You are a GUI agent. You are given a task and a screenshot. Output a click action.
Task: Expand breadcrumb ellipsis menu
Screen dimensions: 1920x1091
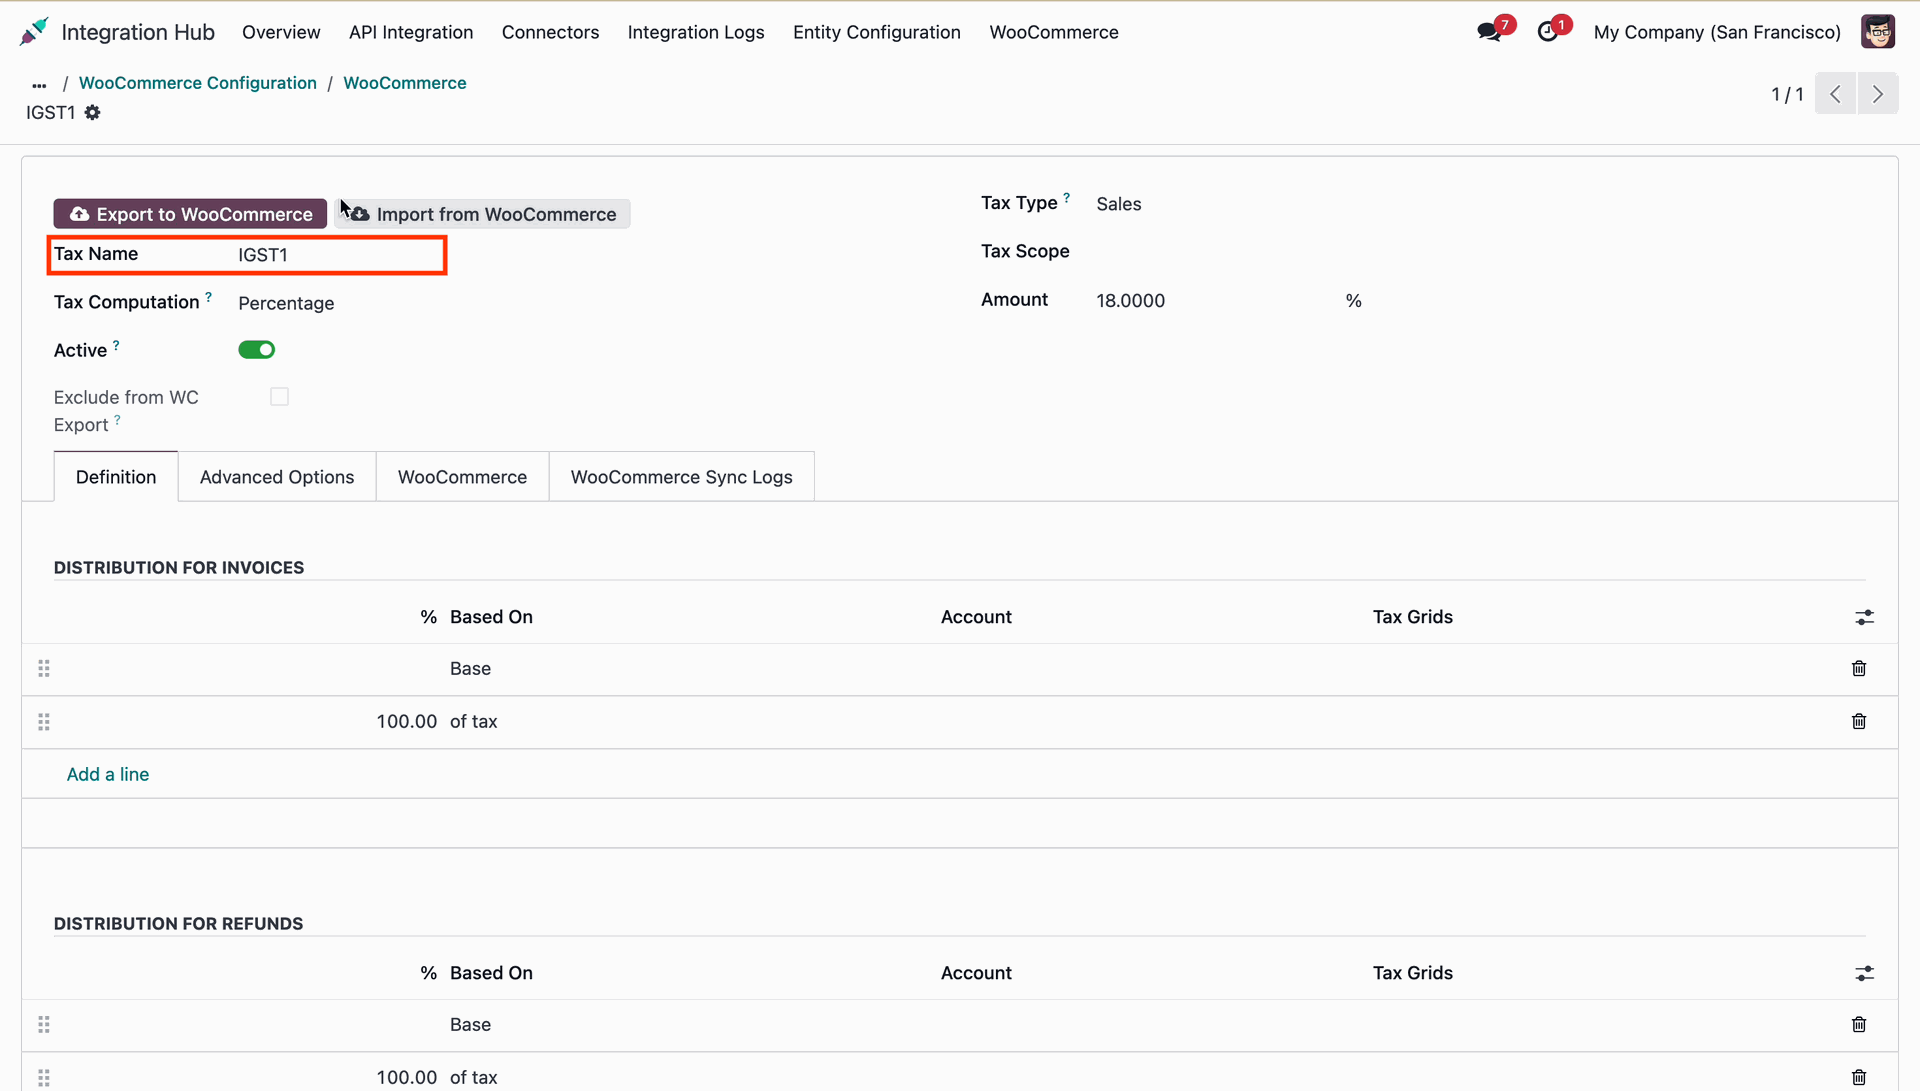pos(39,84)
